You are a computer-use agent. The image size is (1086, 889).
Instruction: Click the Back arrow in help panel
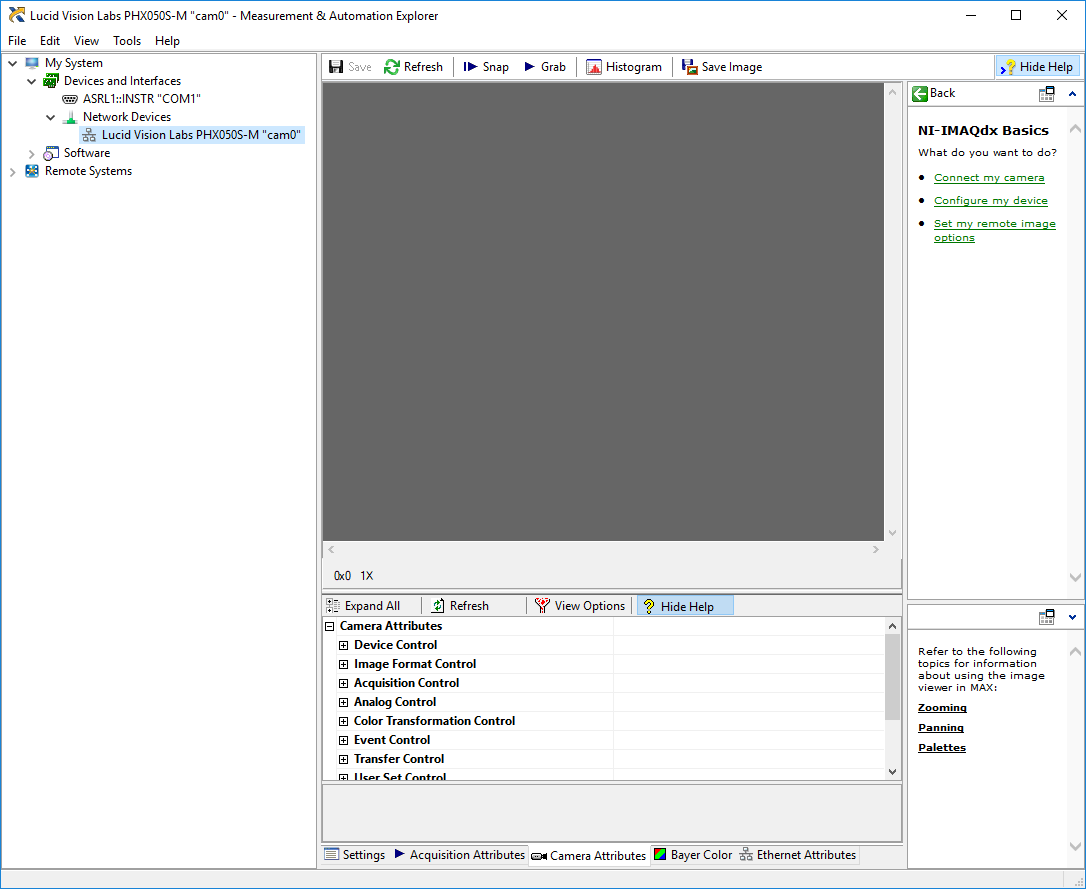921,93
